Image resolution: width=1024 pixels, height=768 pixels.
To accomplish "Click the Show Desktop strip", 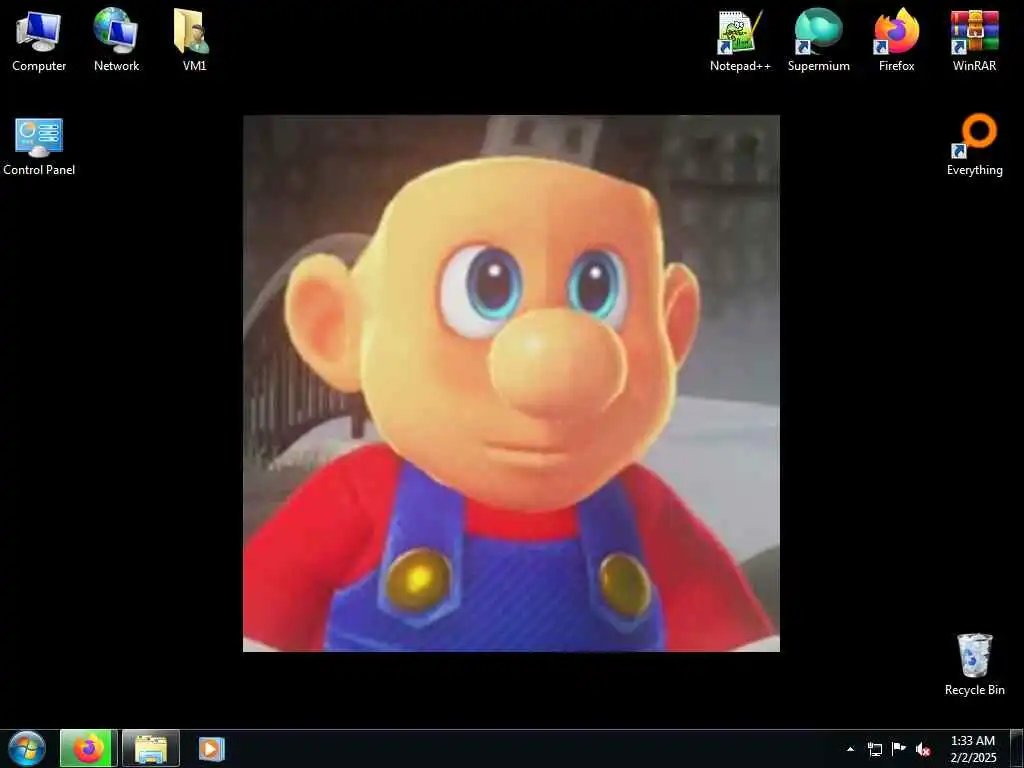I will [1017, 748].
